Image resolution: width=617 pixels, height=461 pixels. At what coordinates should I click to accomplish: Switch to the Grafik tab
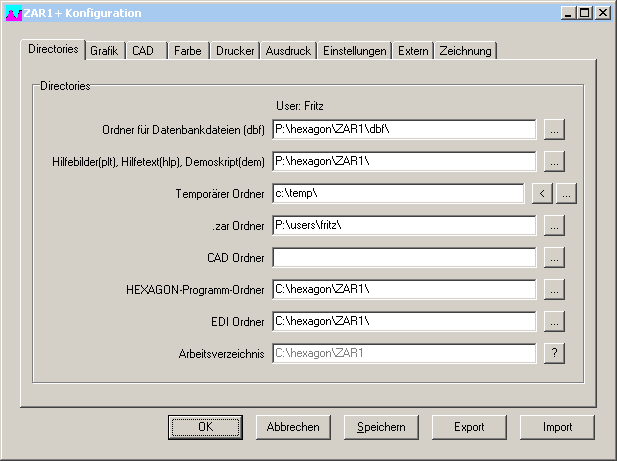104,51
